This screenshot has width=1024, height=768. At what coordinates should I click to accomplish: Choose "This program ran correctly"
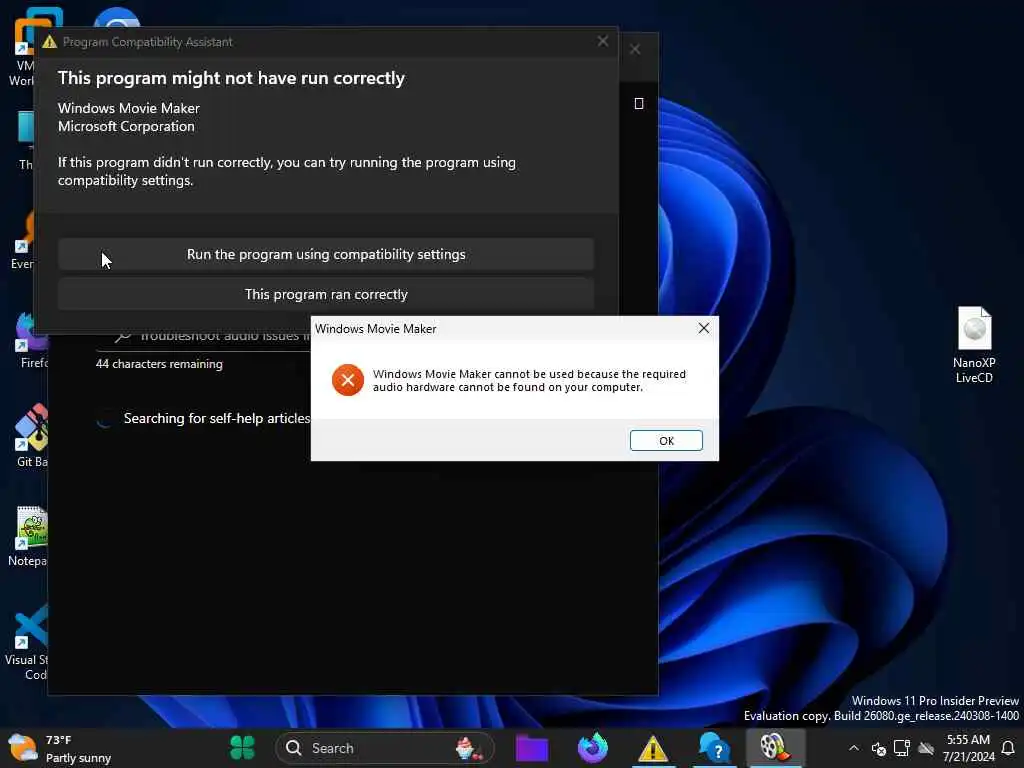(326, 295)
